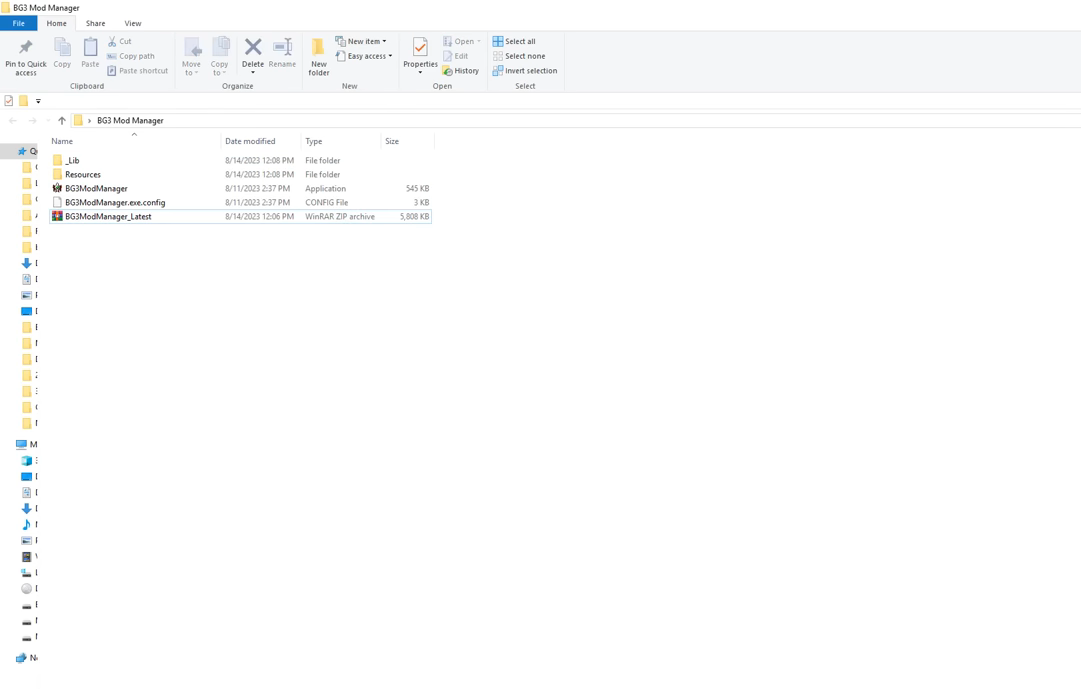Click the Rename icon

tap(282, 47)
